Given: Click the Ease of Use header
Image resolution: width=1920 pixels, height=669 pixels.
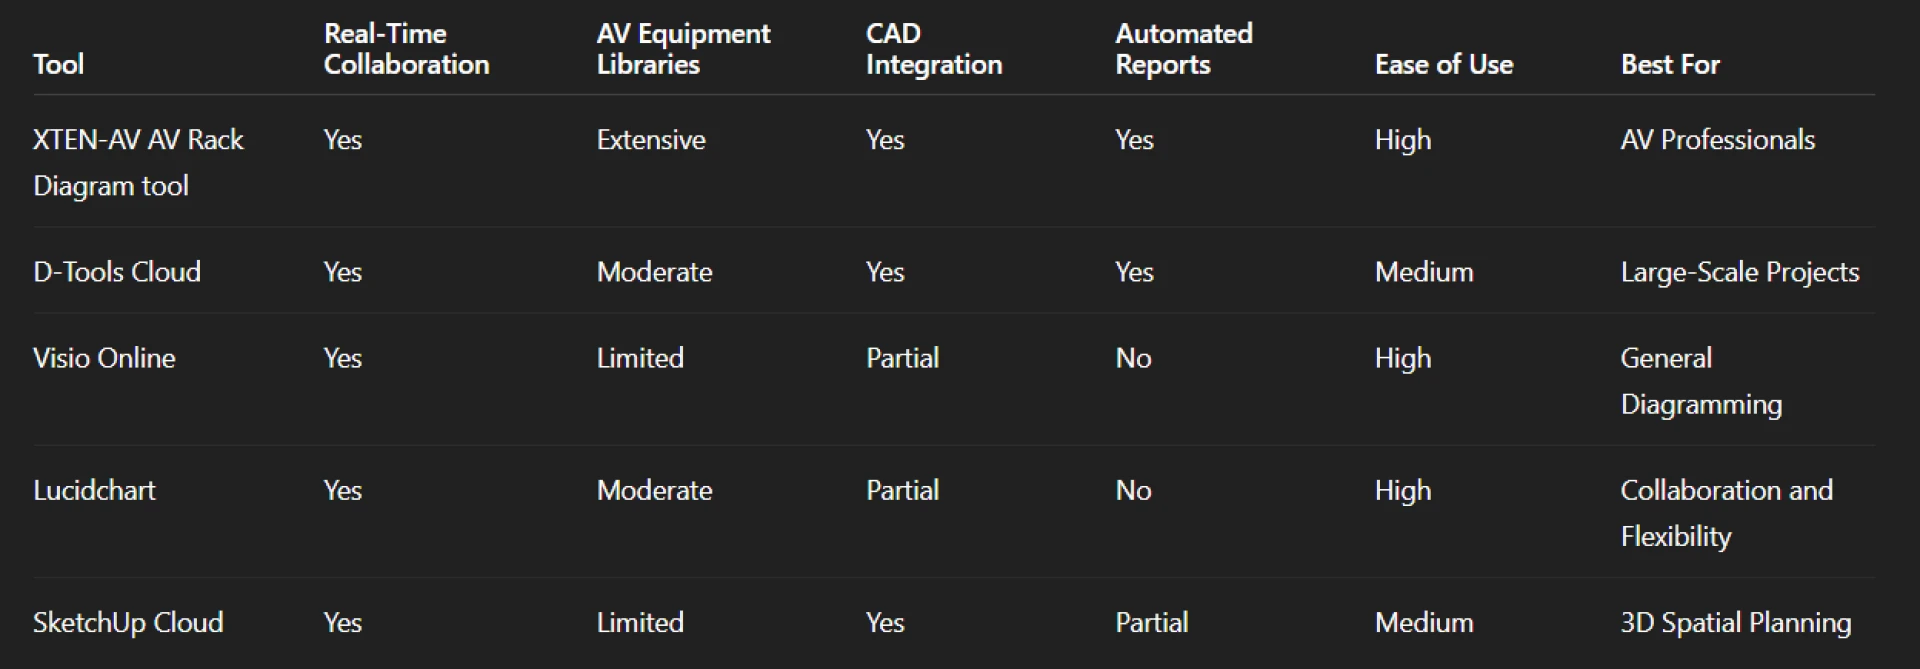Looking at the screenshot, I should (1443, 65).
